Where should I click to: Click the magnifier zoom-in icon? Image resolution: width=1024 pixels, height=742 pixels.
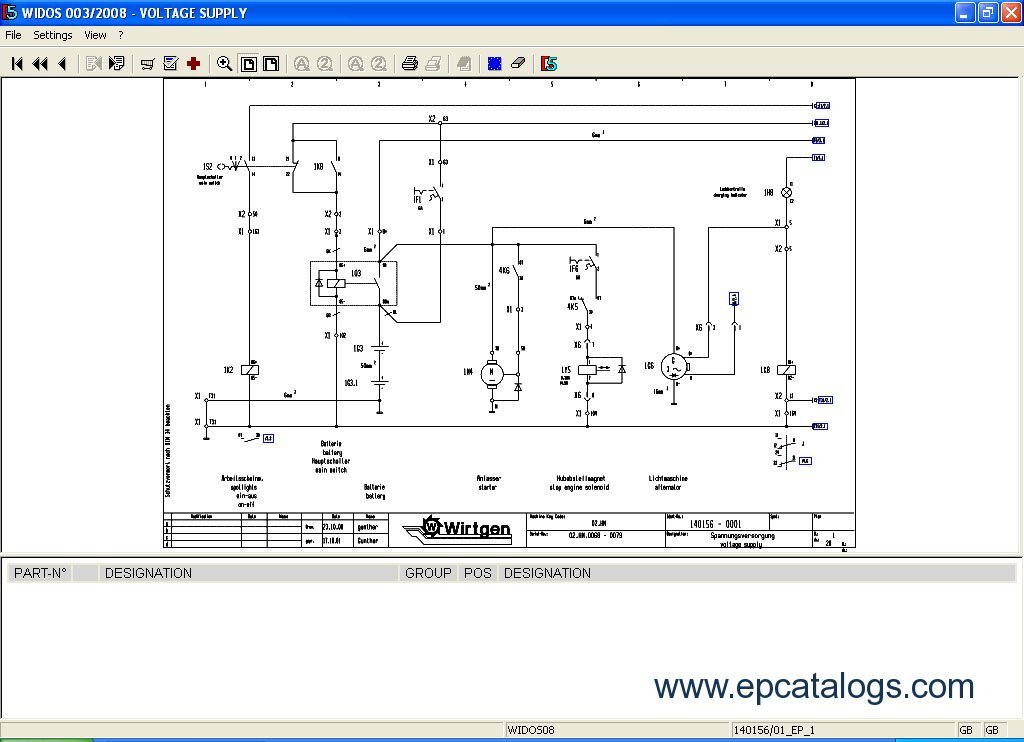224,63
